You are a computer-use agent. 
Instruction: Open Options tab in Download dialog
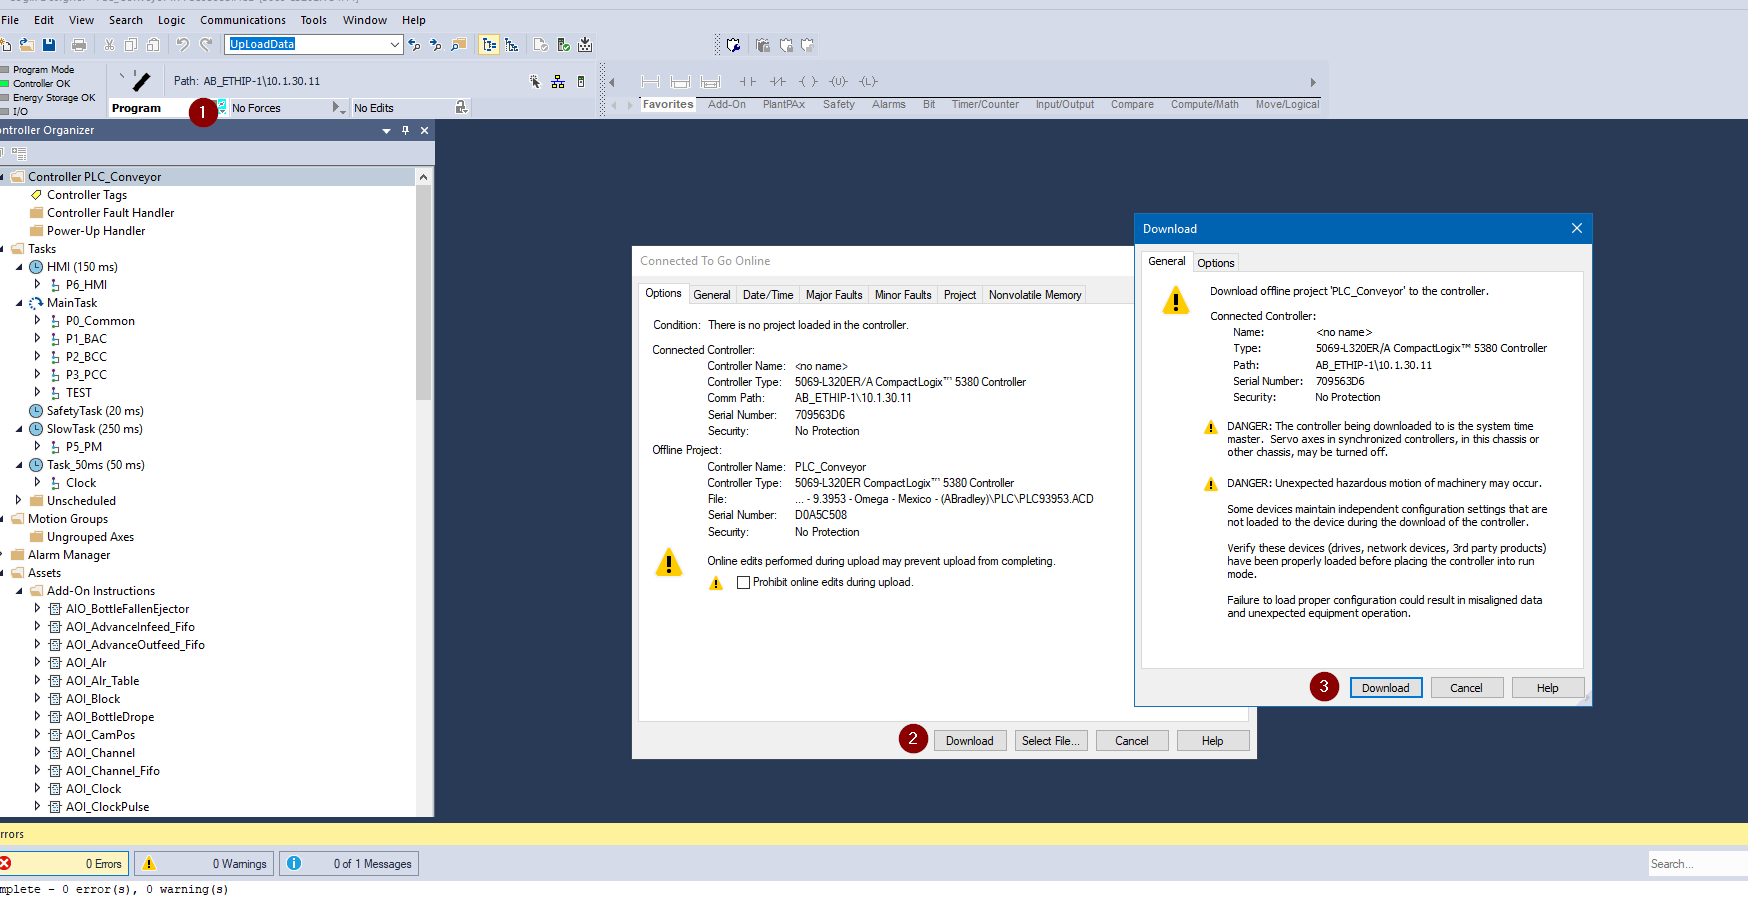point(1216,263)
